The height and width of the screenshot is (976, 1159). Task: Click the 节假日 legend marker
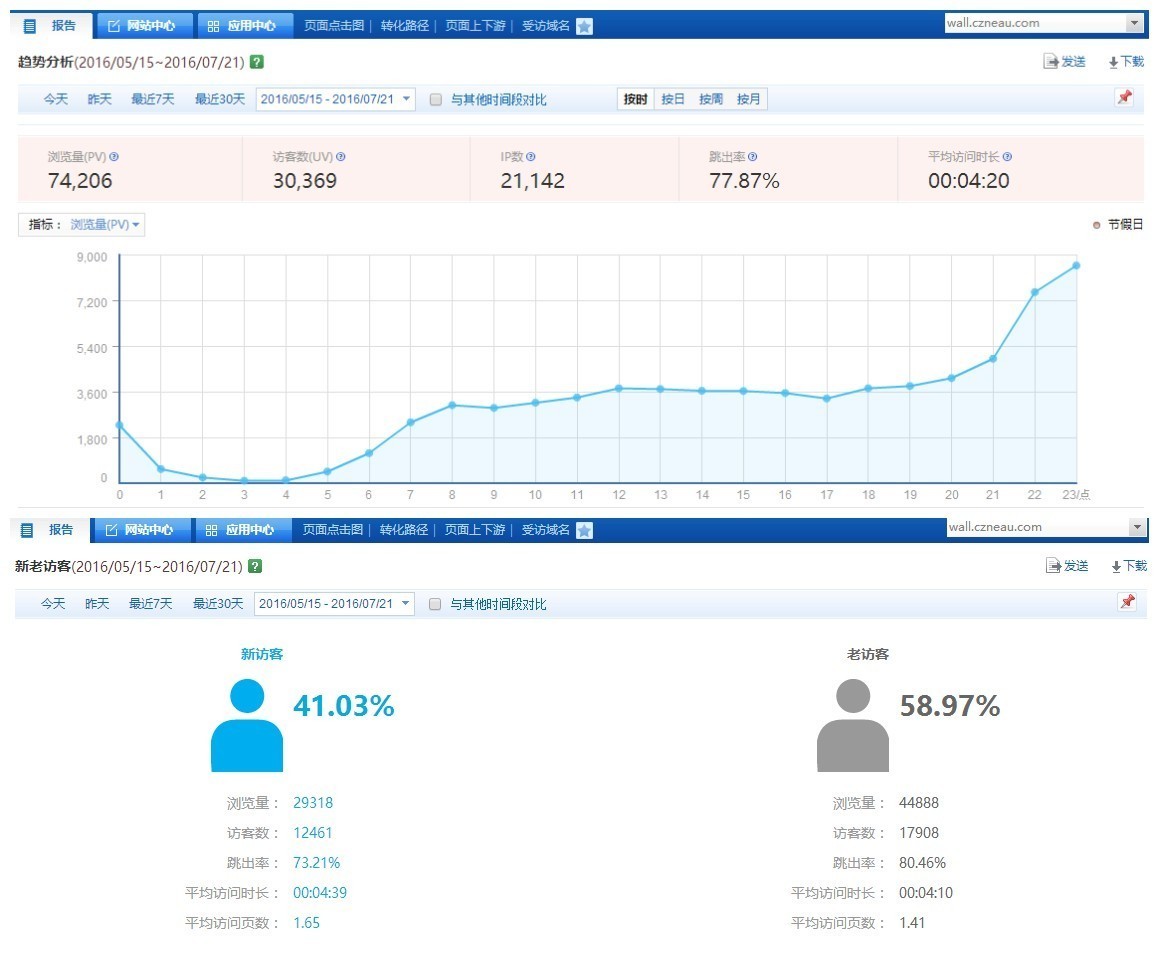1097,225
